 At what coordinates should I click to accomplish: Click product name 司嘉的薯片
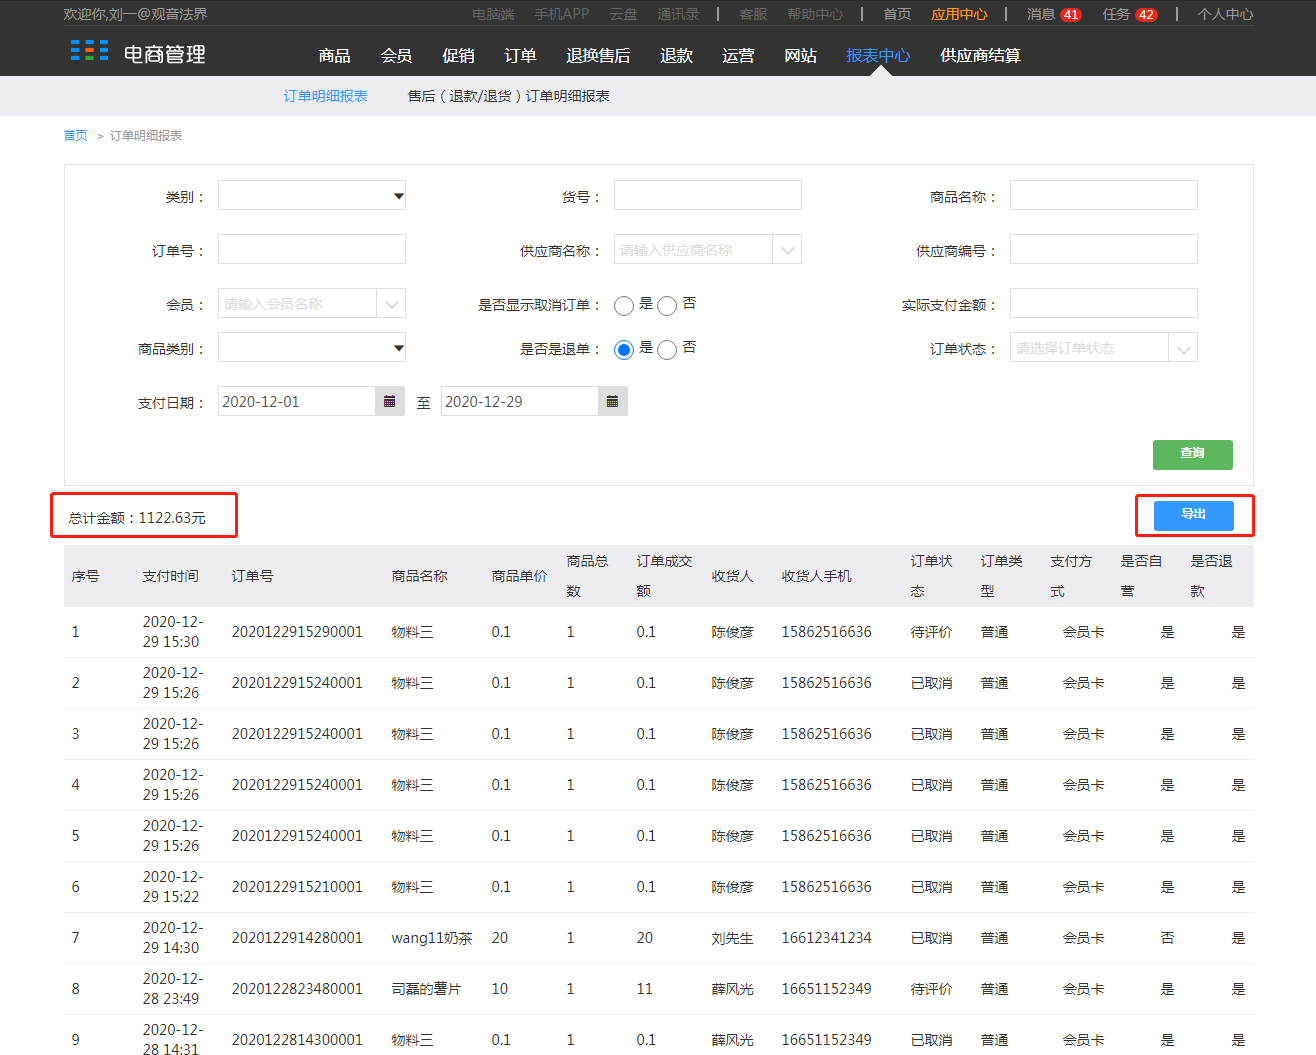click(x=426, y=989)
